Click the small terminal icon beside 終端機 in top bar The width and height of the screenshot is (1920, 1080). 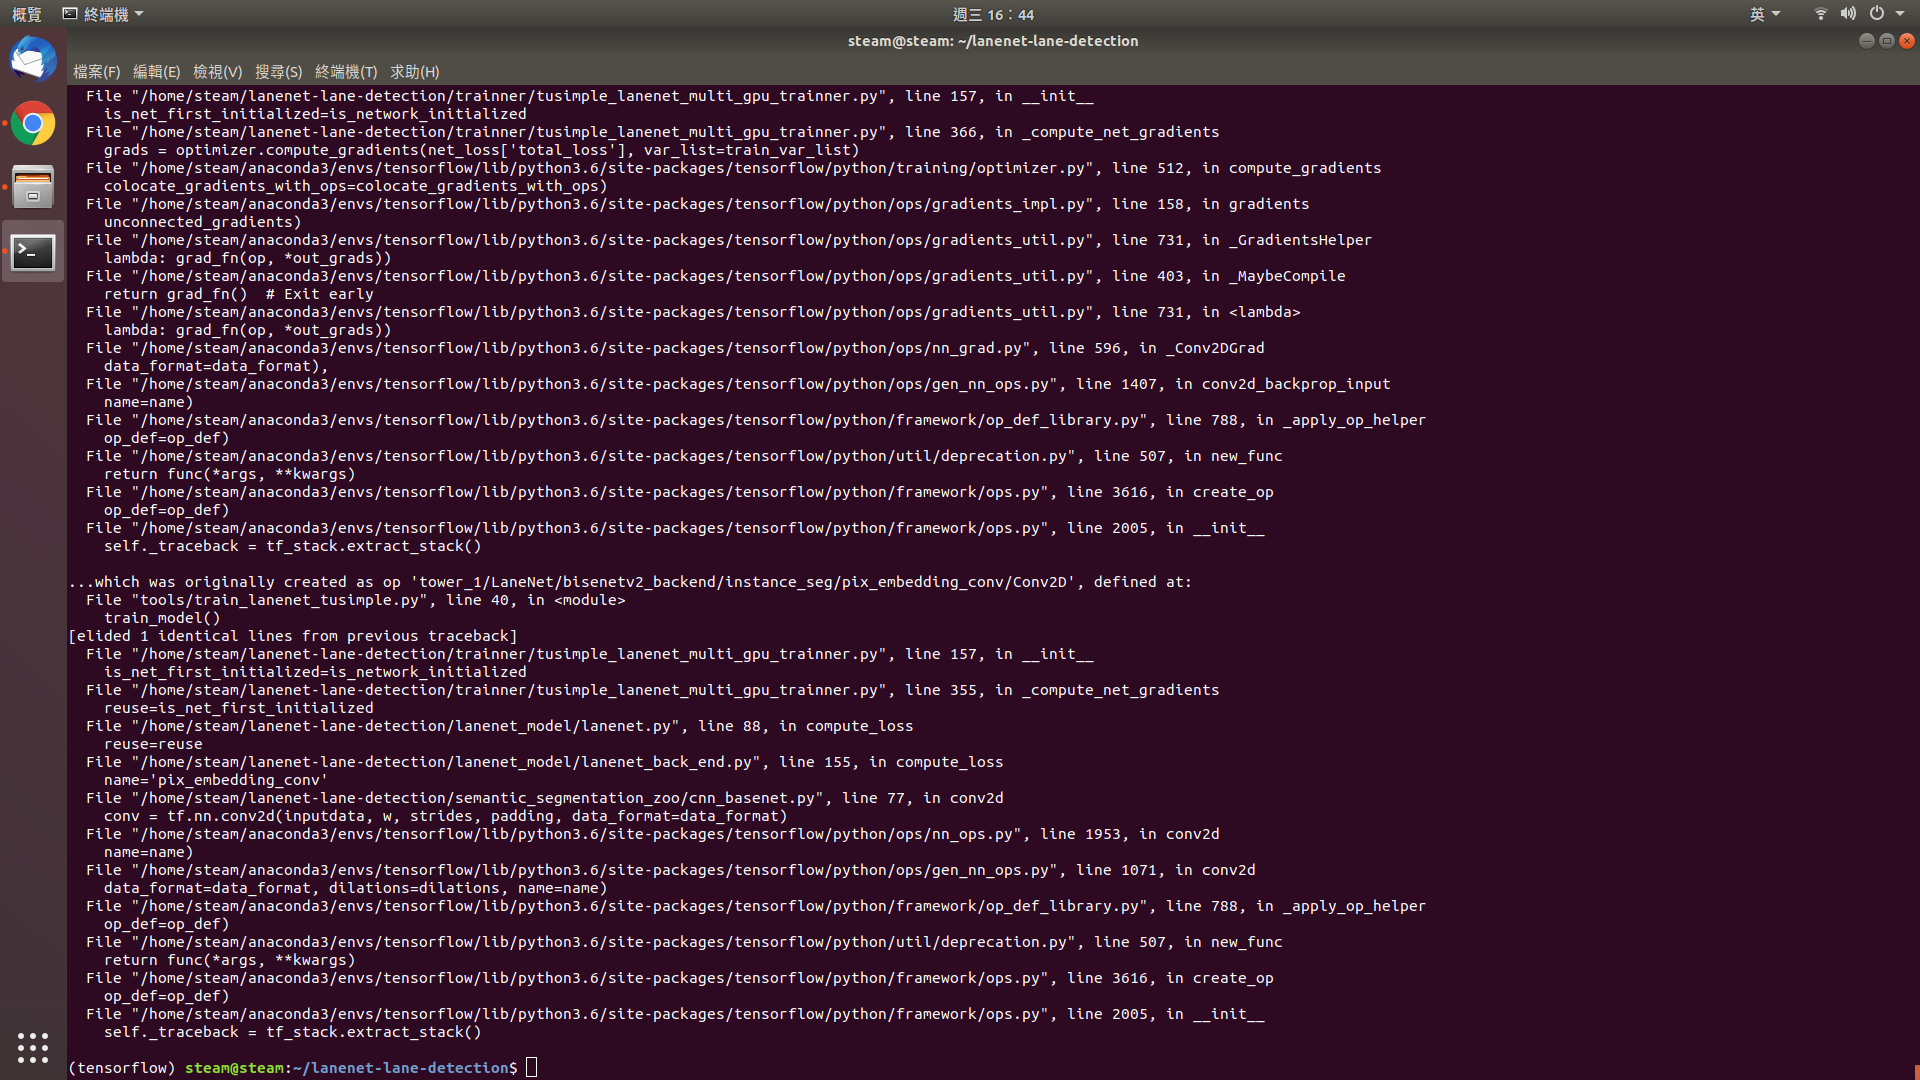69,13
